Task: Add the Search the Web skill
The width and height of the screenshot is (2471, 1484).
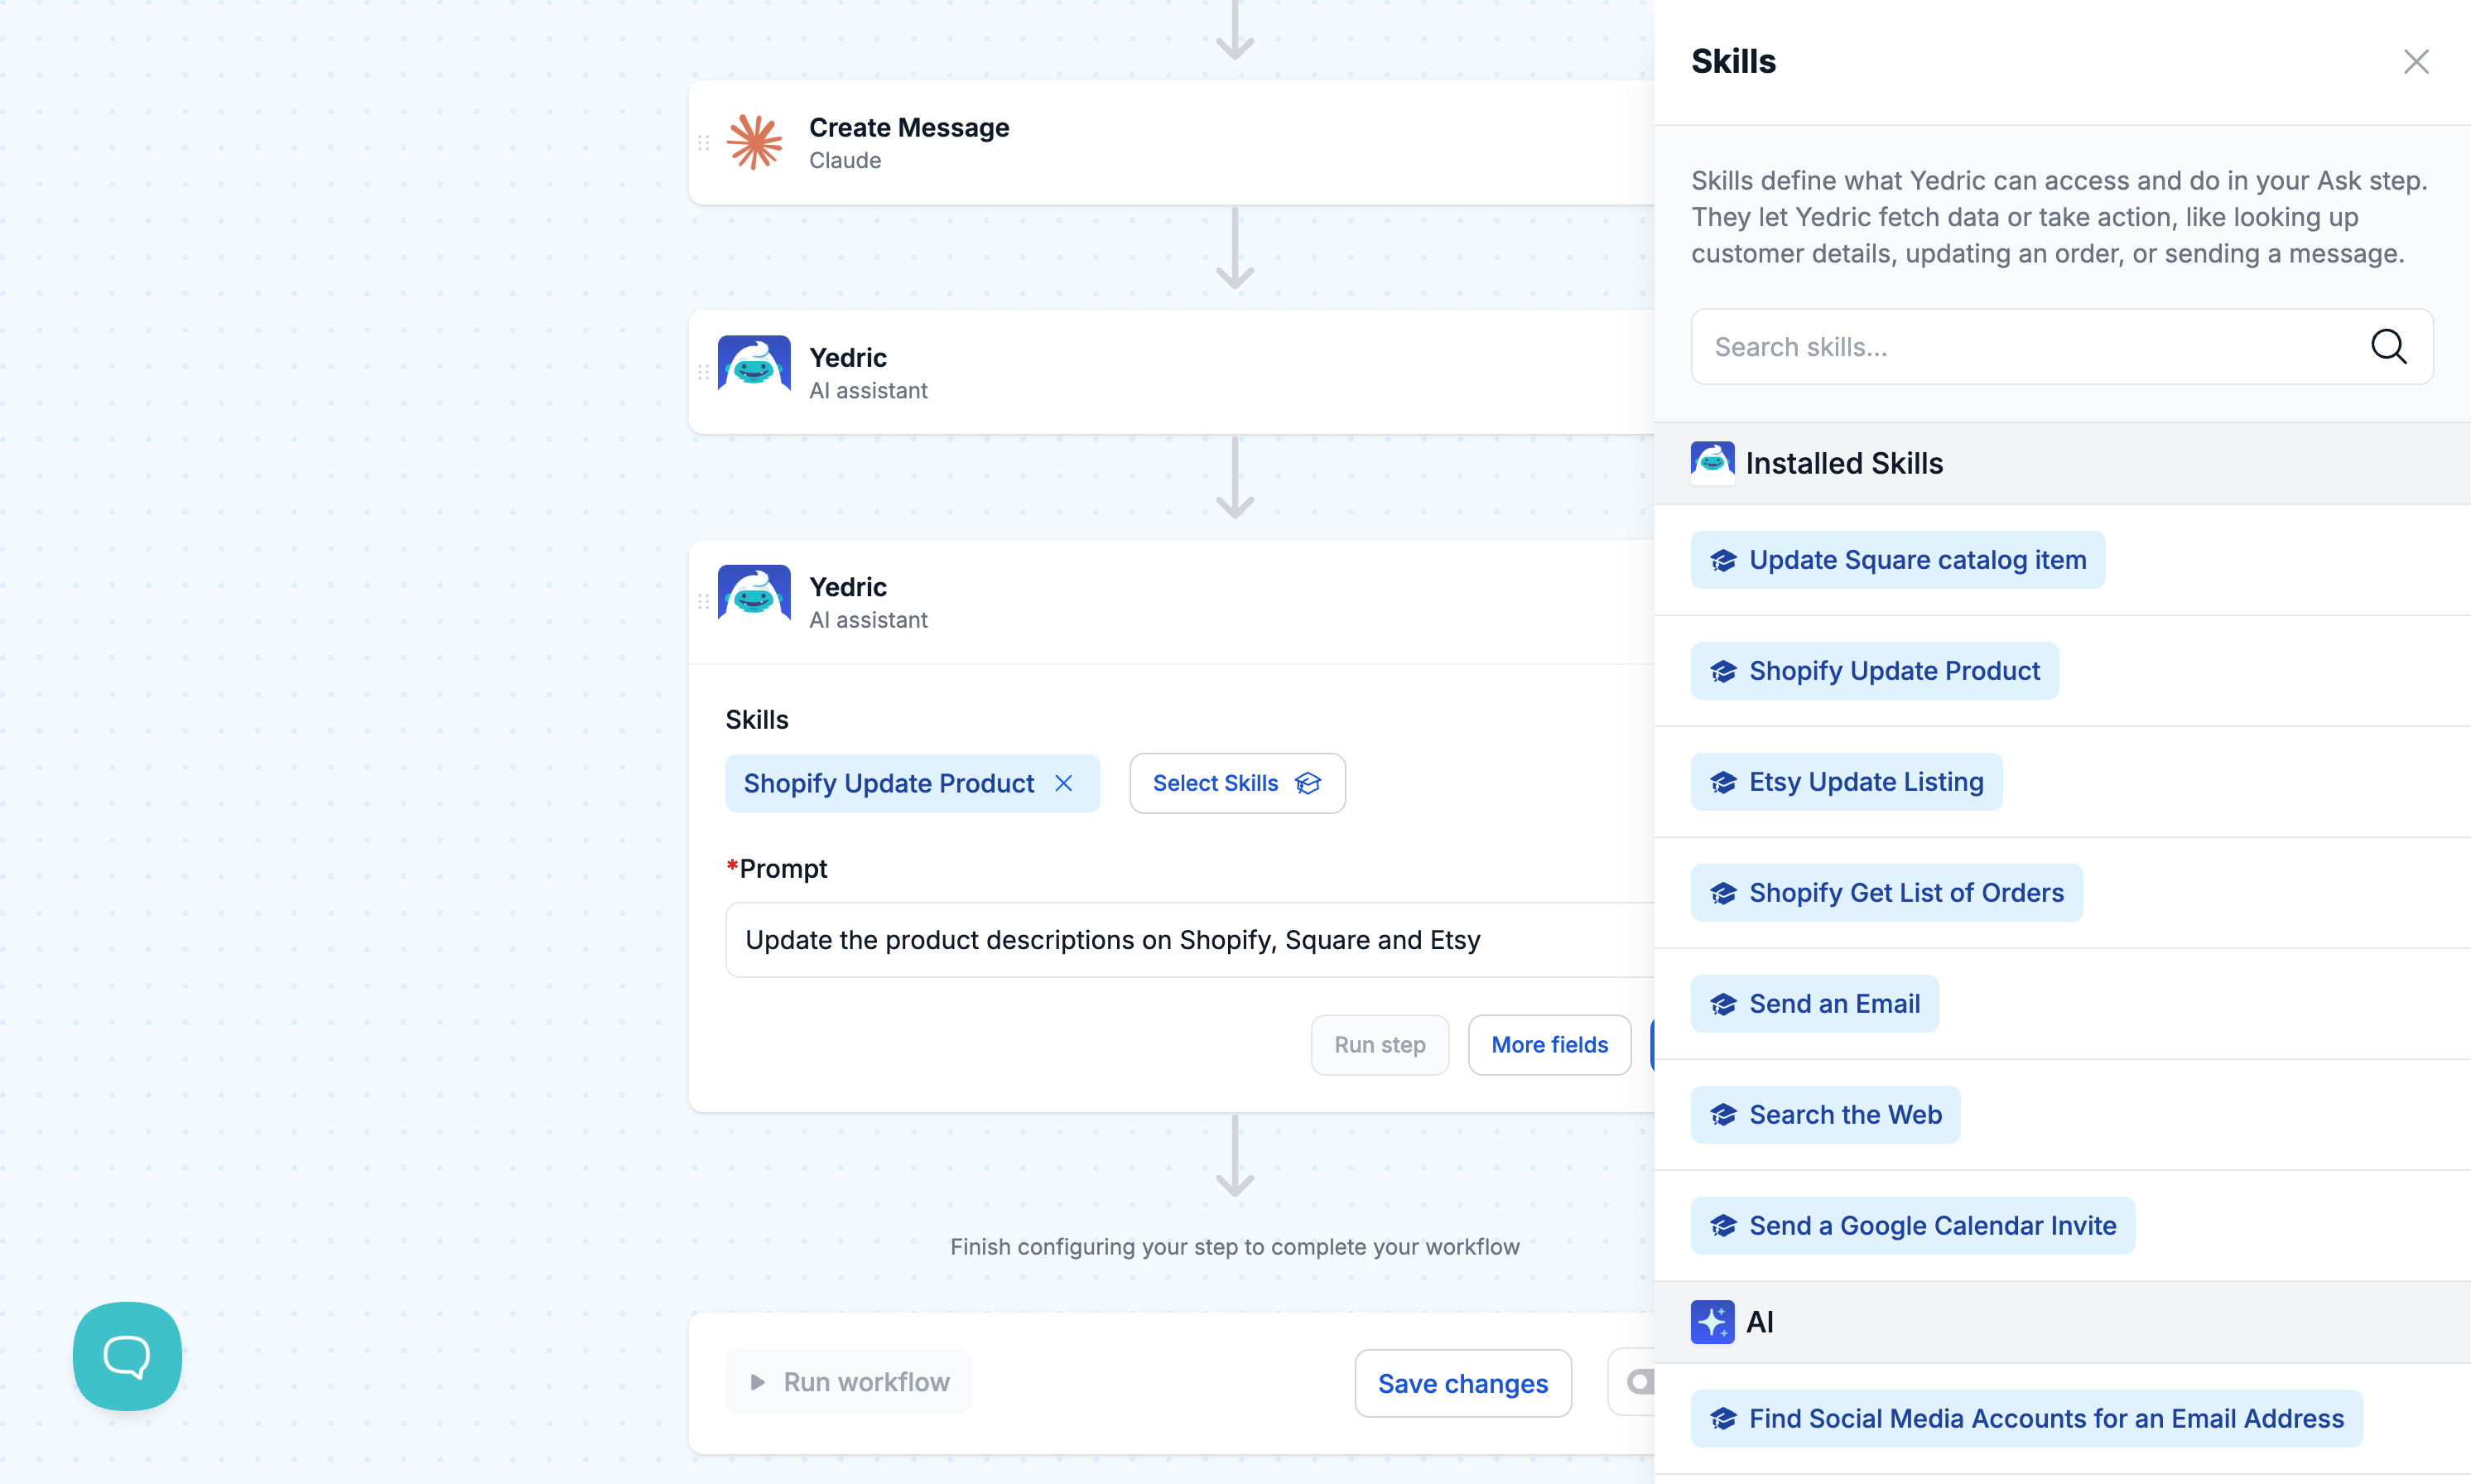Action: [1825, 1115]
